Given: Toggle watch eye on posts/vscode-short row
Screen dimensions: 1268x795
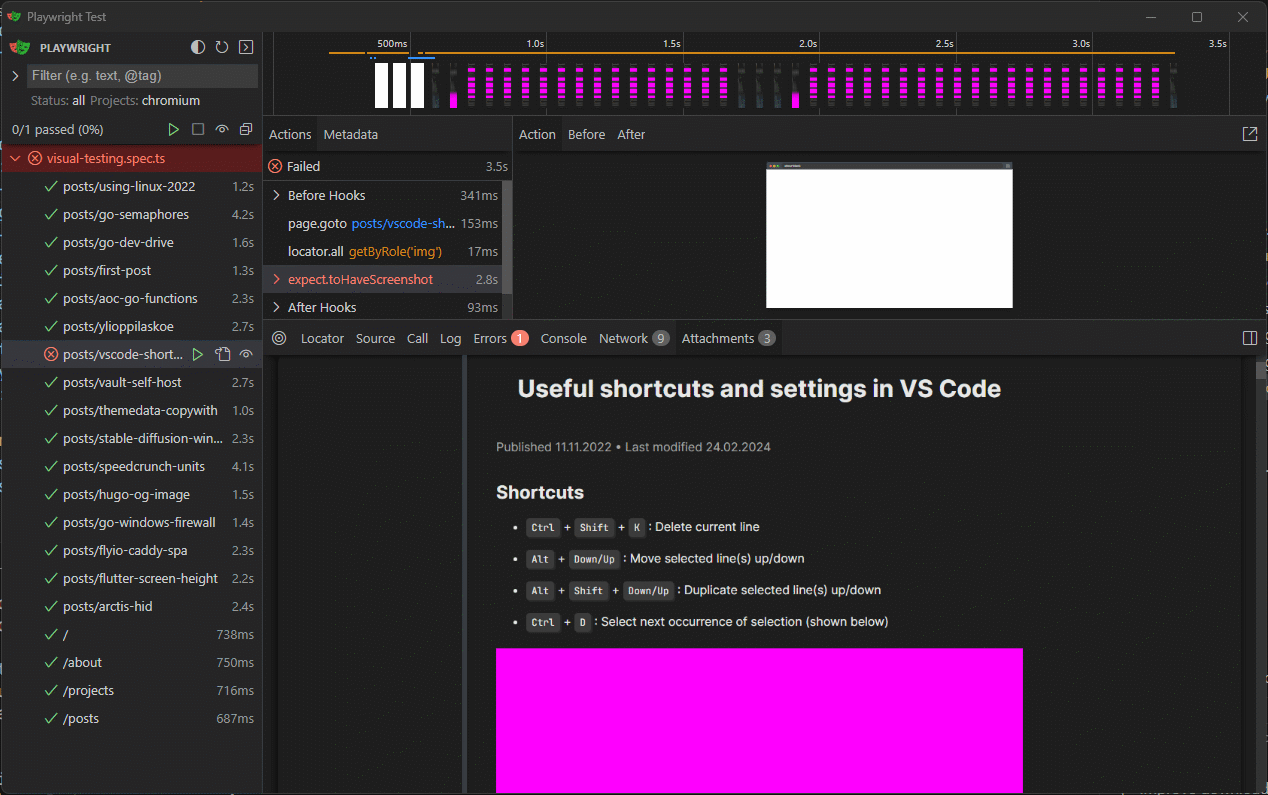Looking at the screenshot, I should [x=246, y=354].
